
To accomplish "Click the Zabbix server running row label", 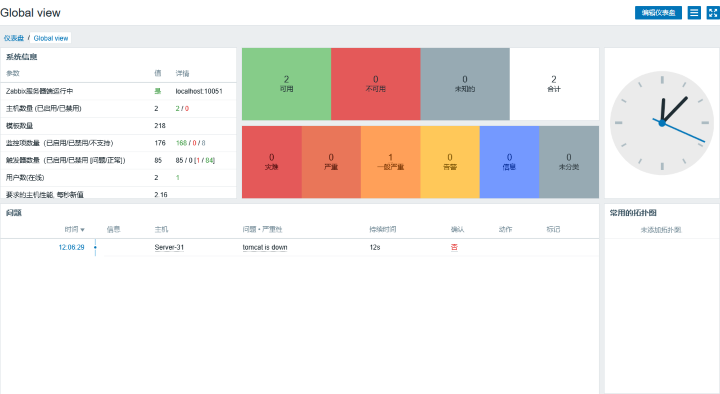I will (39, 91).
